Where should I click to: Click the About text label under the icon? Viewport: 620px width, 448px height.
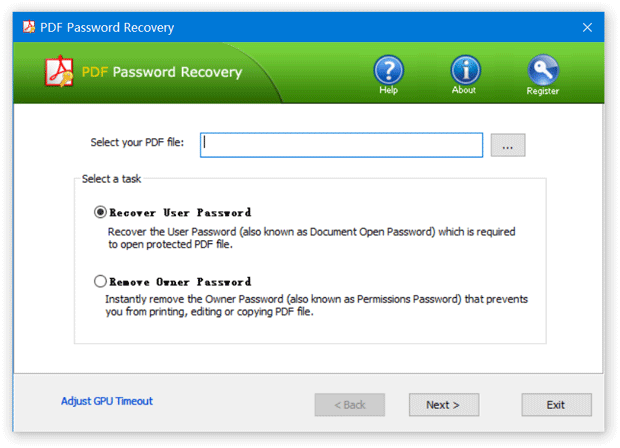point(464,91)
